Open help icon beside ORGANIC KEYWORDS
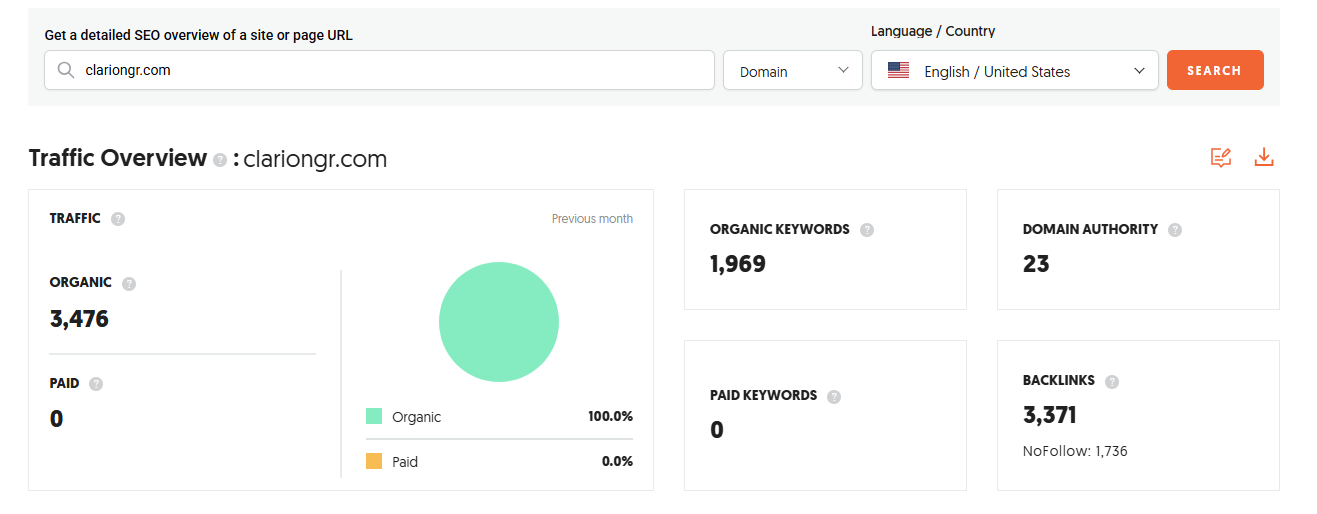The width and height of the screenshot is (1317, 514). [x=867, y=230]
